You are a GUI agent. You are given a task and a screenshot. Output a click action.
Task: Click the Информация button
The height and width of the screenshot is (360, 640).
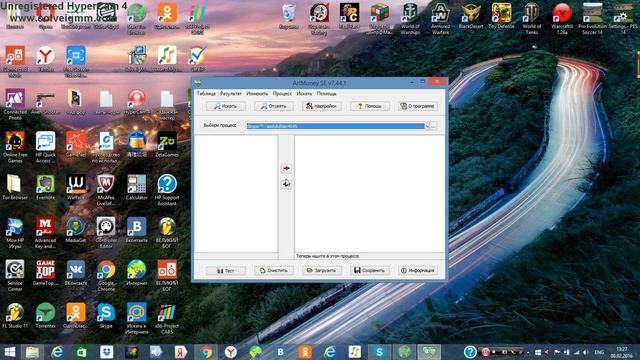point(418,270)
